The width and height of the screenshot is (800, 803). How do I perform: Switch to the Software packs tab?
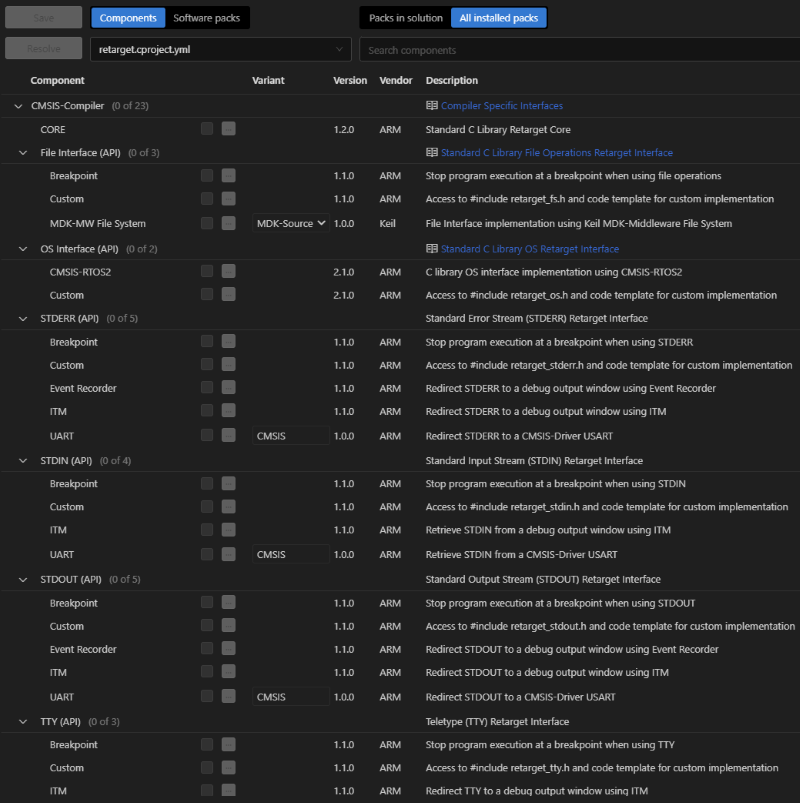207,18
